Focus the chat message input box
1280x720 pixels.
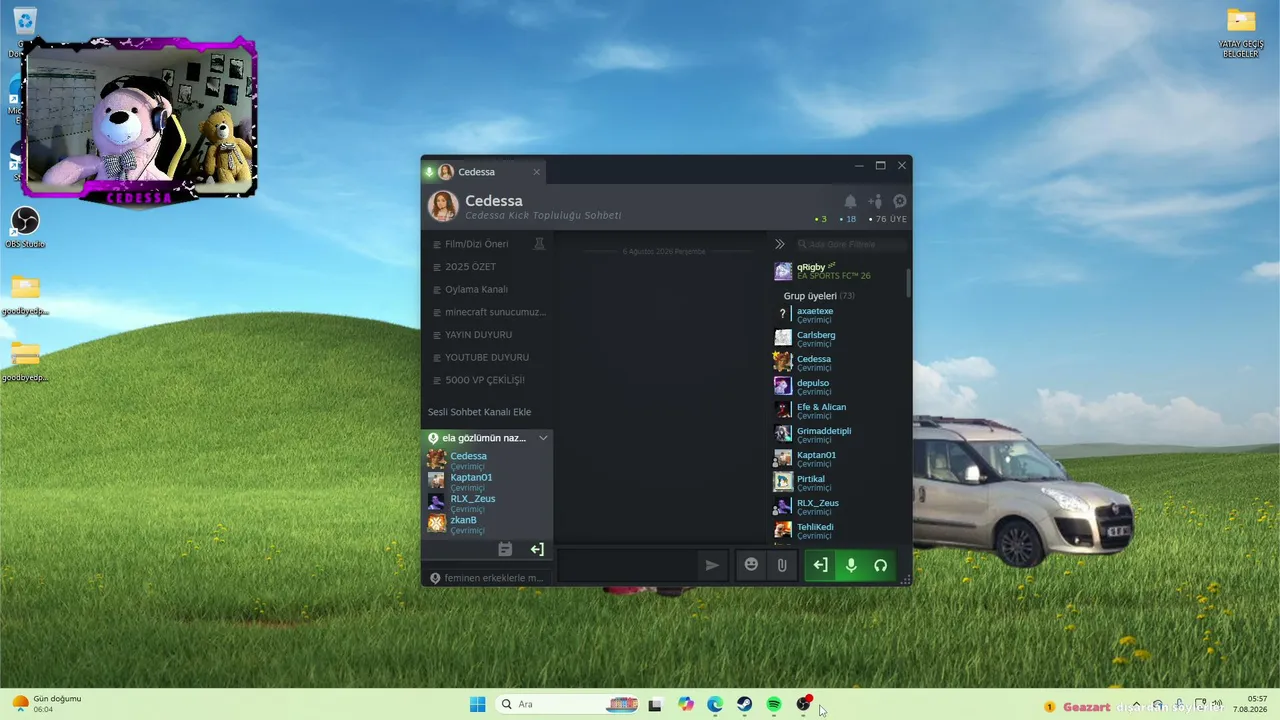[x=627, y=565]
